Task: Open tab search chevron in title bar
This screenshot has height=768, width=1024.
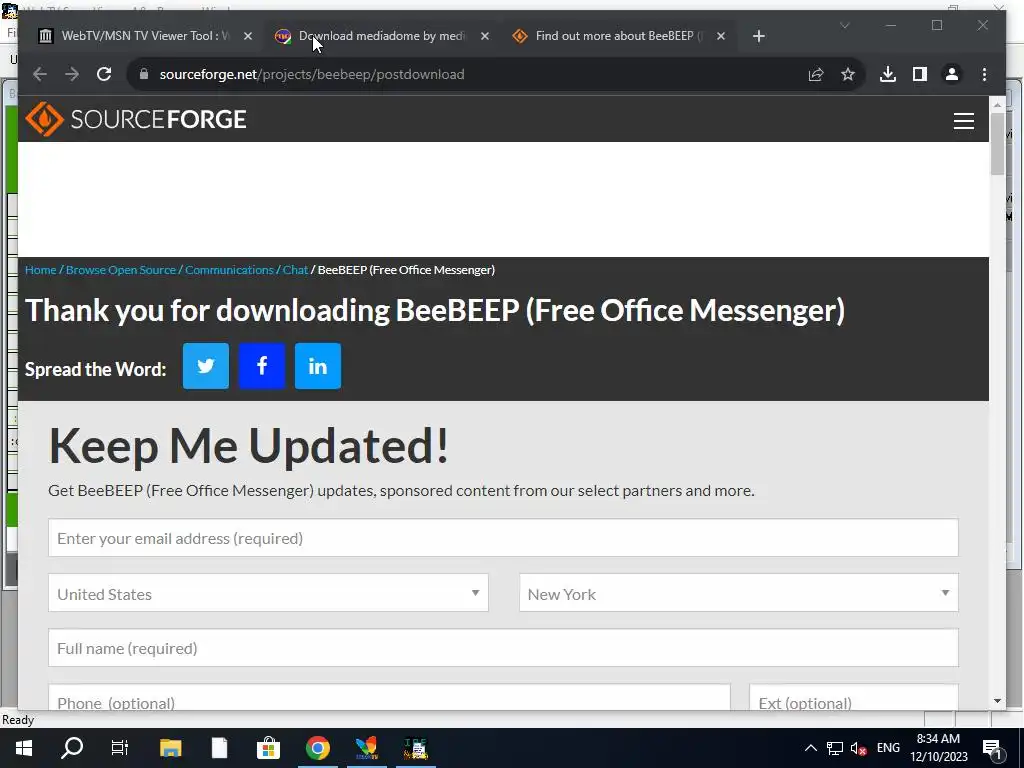Action: pos(844,25)
